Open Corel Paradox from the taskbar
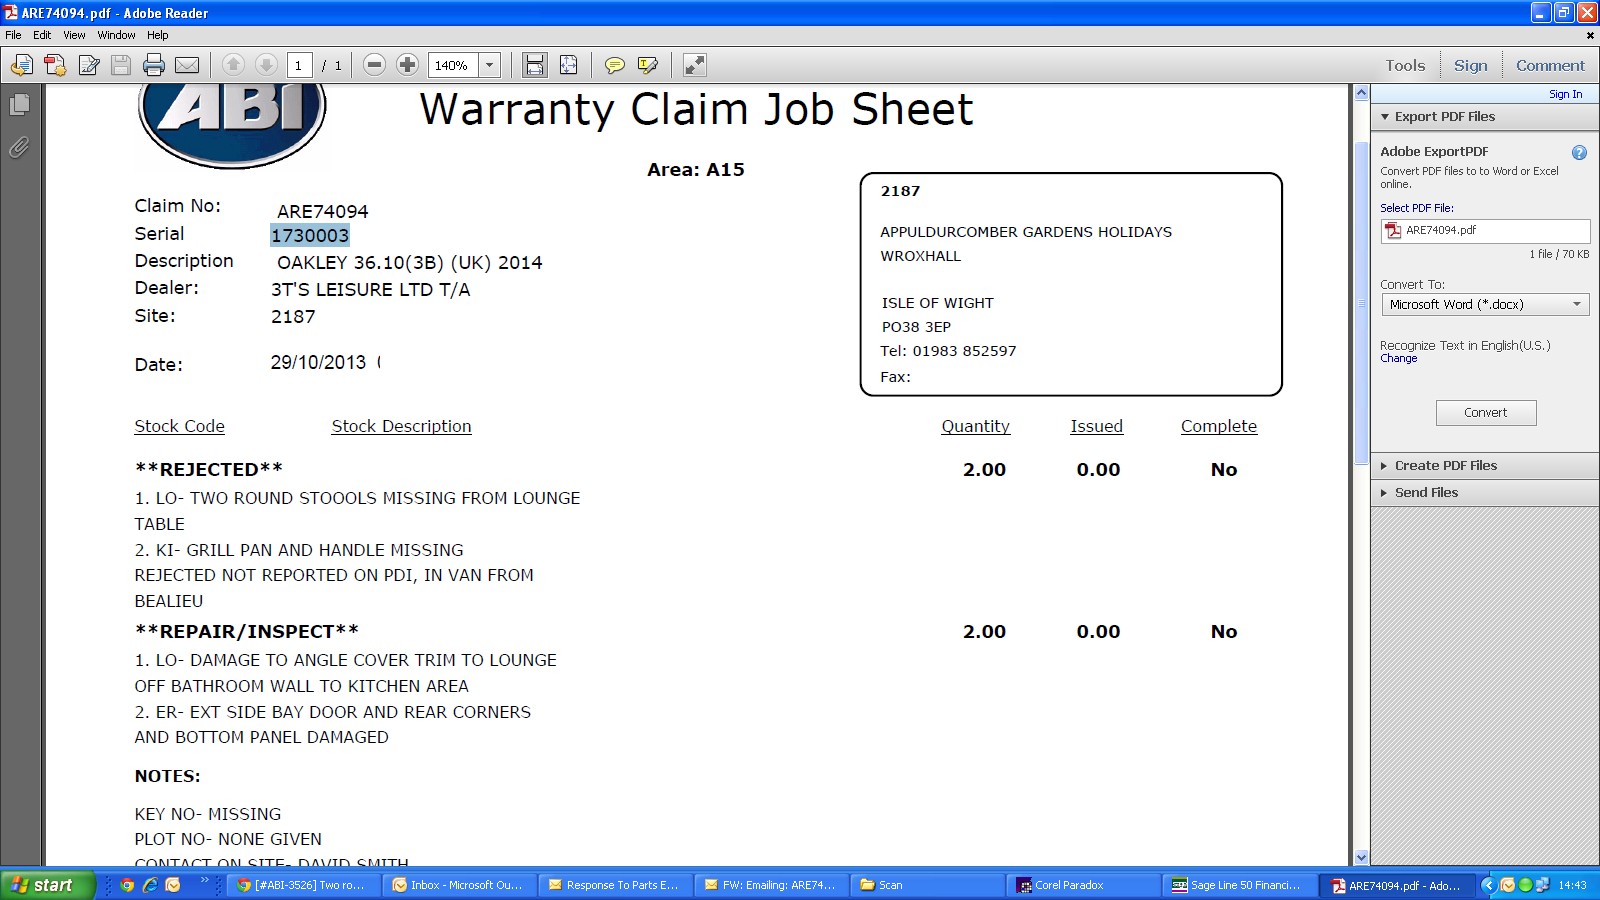Screen dimensions: 1600x900 (x=1068, y=885)
